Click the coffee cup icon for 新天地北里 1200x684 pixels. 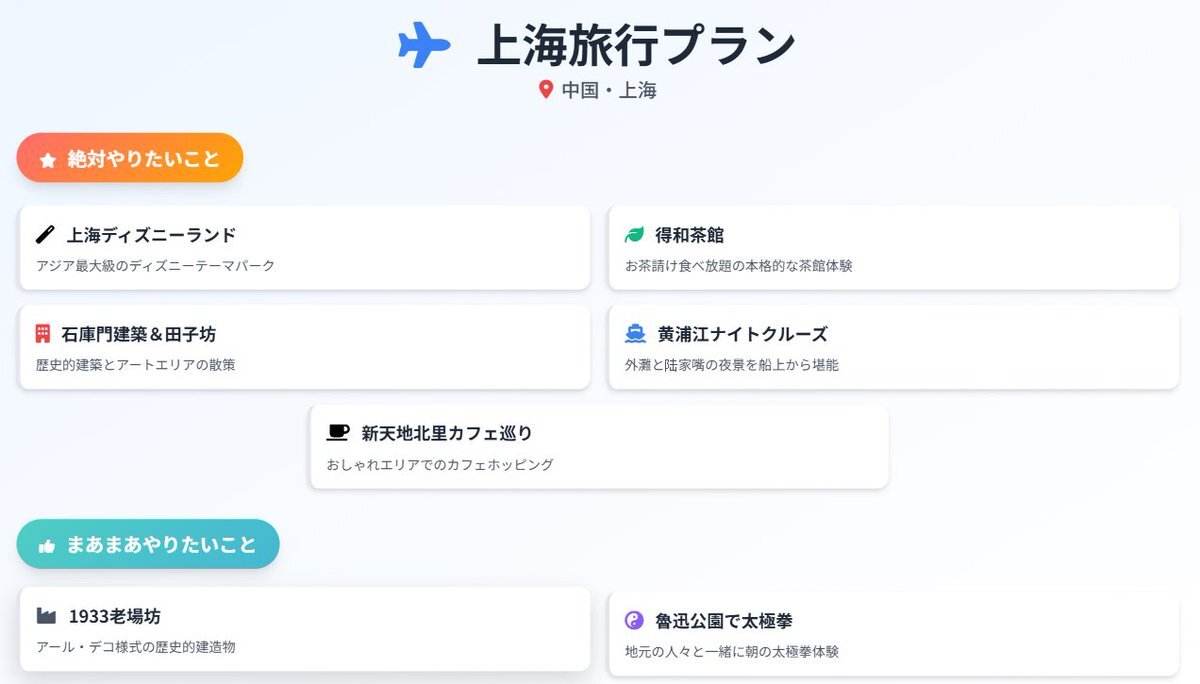[338, 433]
